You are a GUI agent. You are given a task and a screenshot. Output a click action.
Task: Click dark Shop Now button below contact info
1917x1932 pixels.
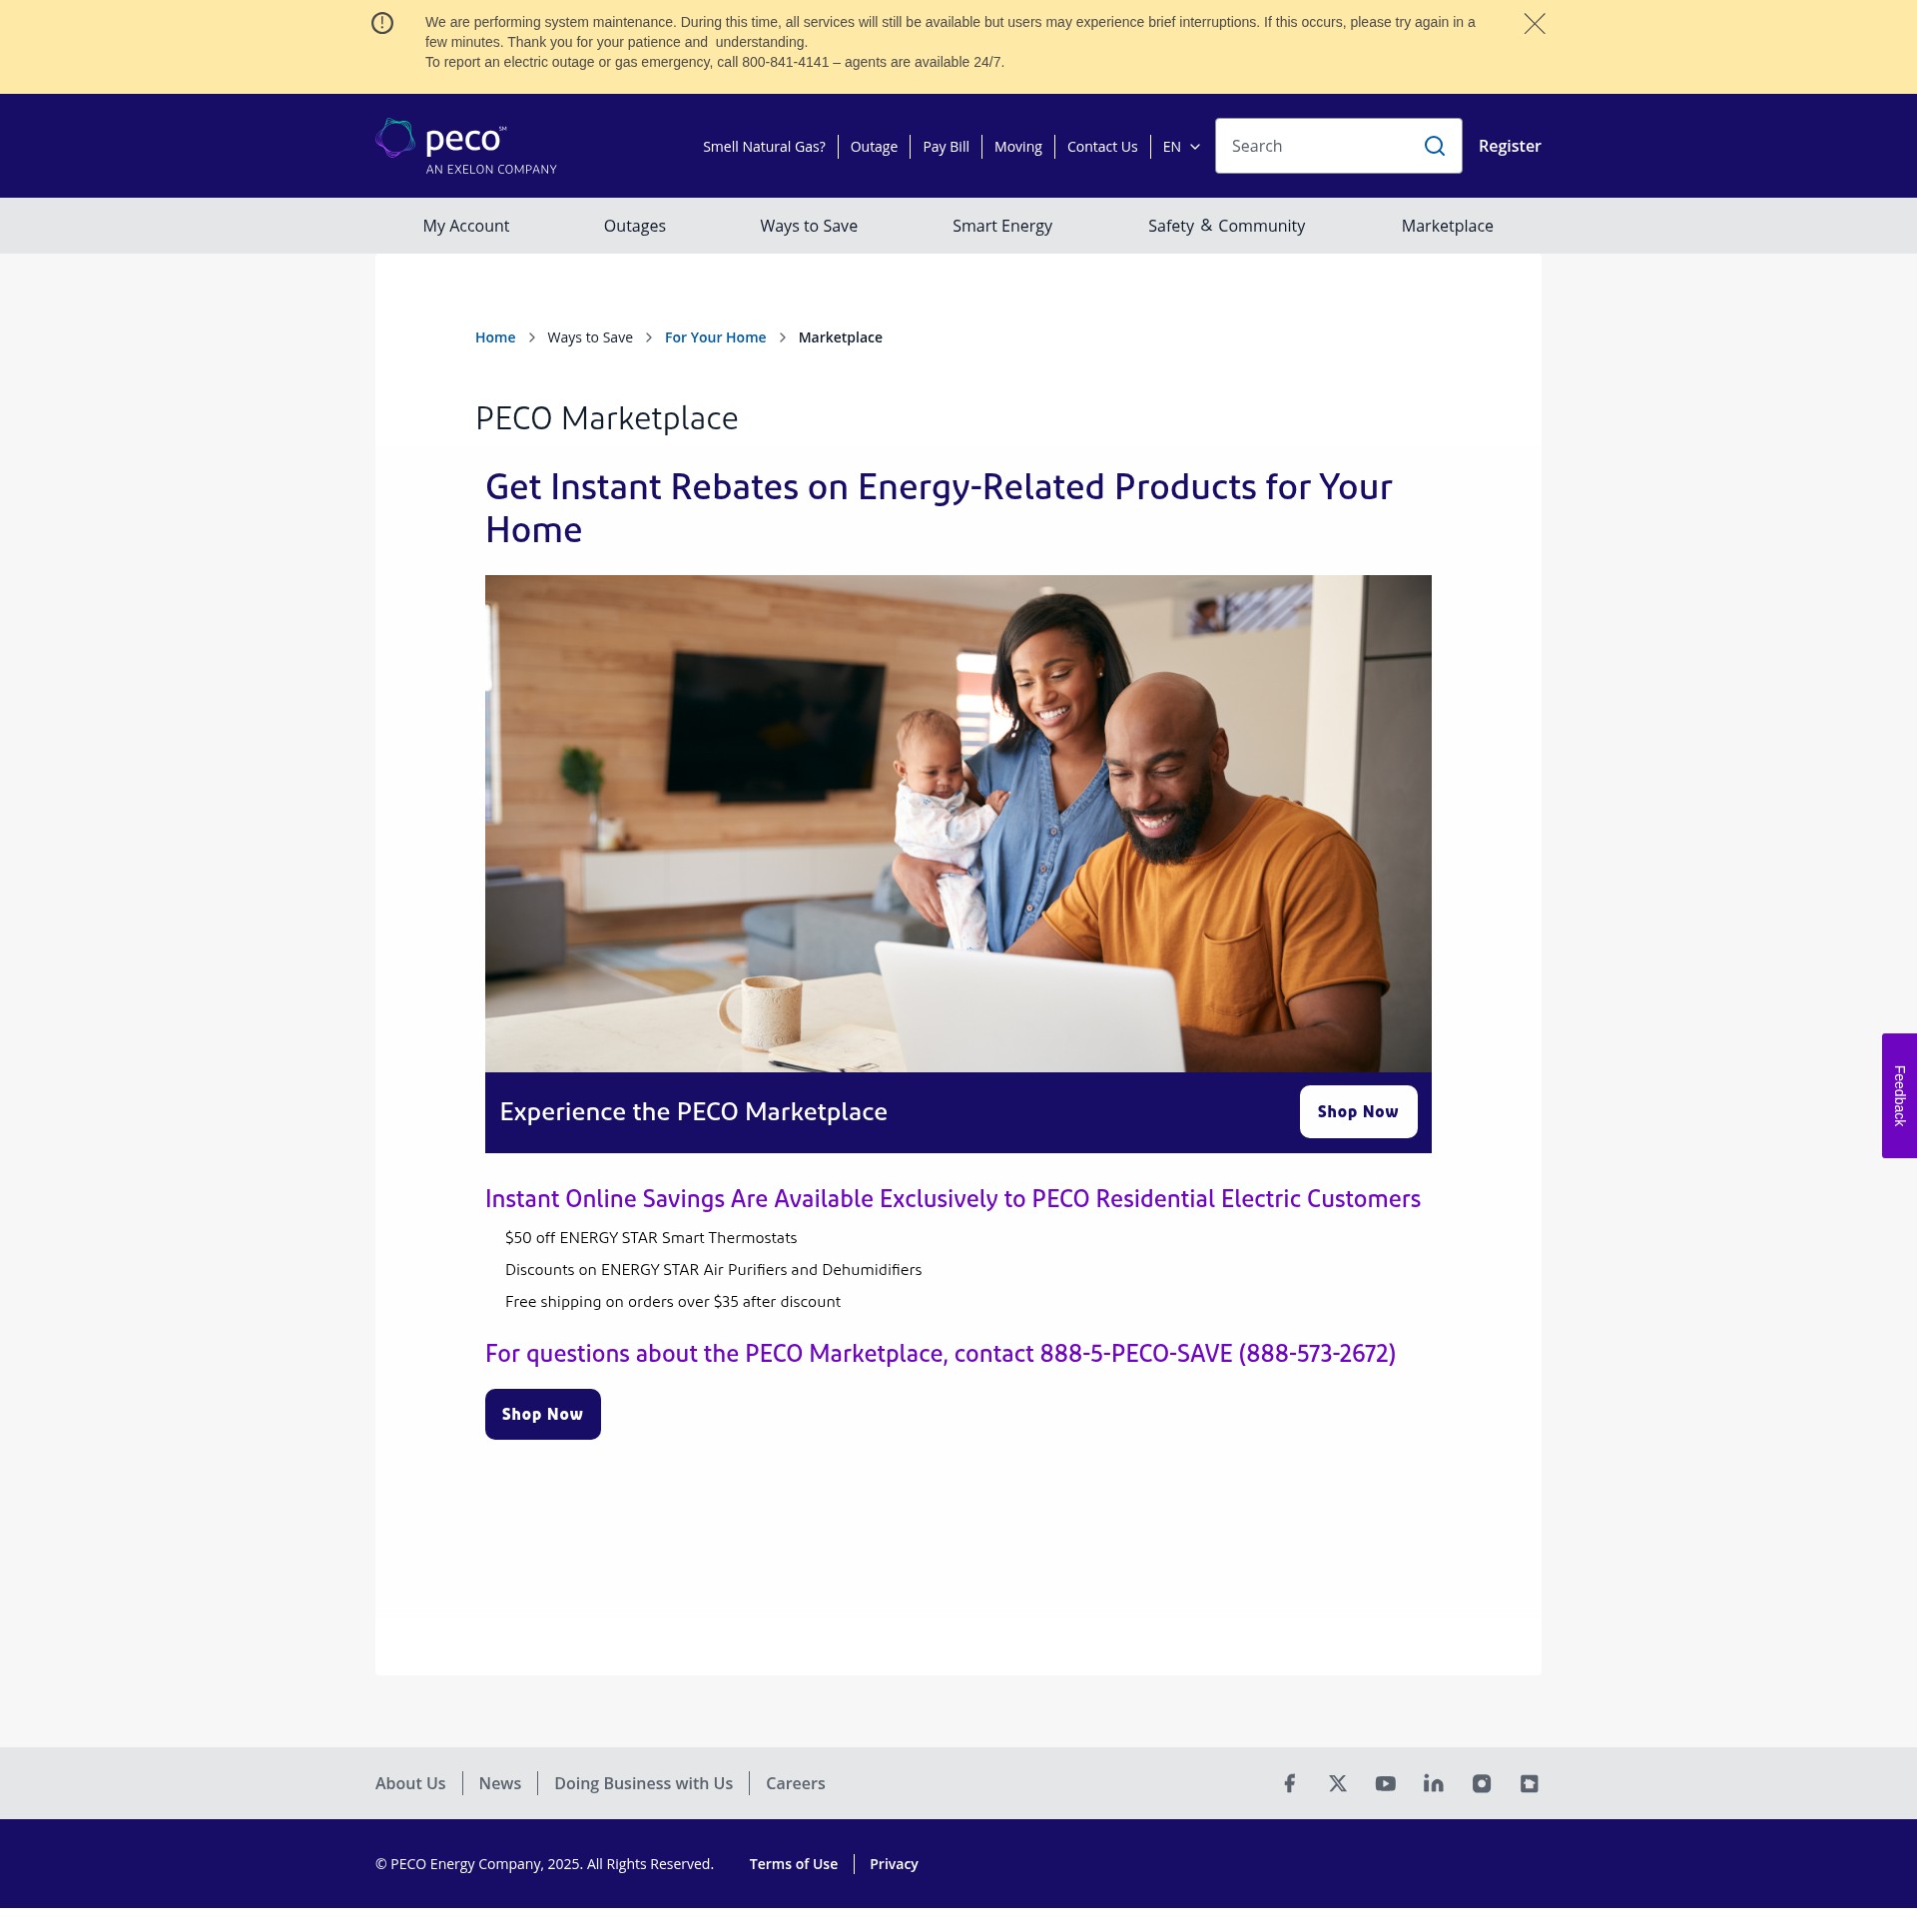coord(542,1414)
